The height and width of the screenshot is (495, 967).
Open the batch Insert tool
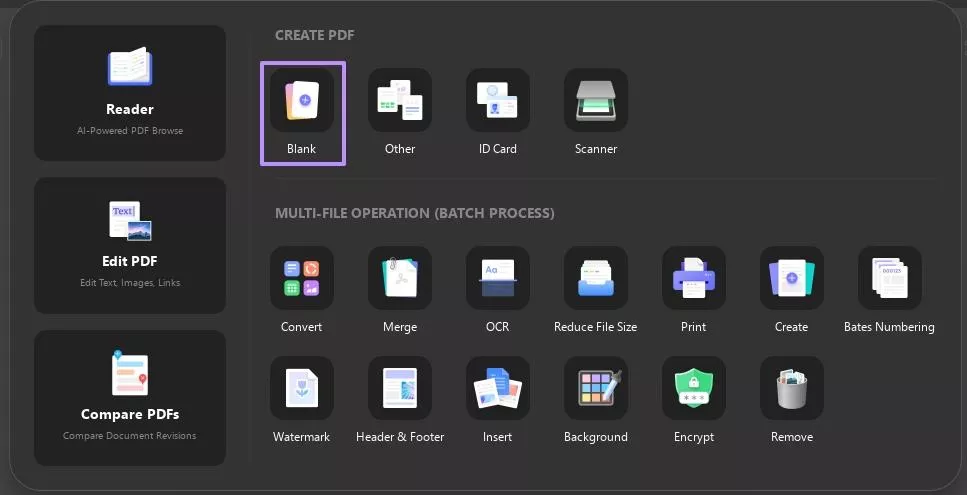tap(498, 388)
